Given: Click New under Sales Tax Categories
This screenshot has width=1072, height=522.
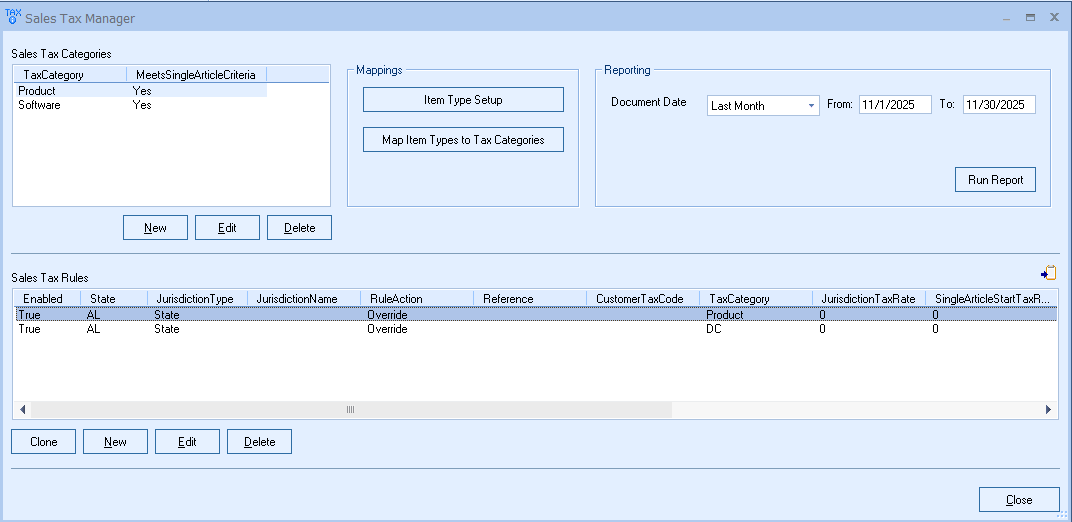Looking at the screenshot, I should coord(155,228).
